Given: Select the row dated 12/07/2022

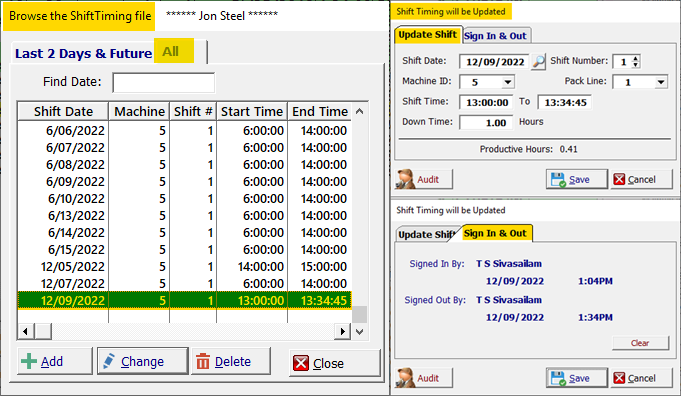Looking at the screenshot, I should click(185, 284).
